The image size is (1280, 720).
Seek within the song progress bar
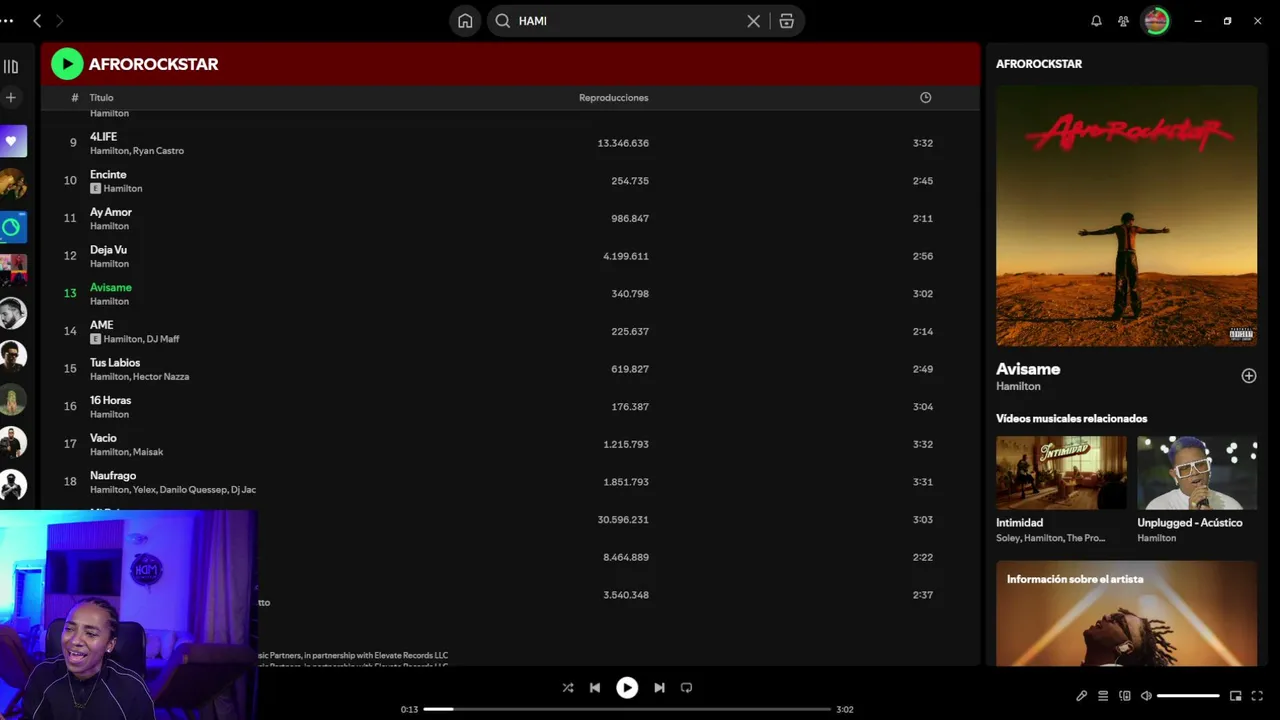[x=627, y=709]
